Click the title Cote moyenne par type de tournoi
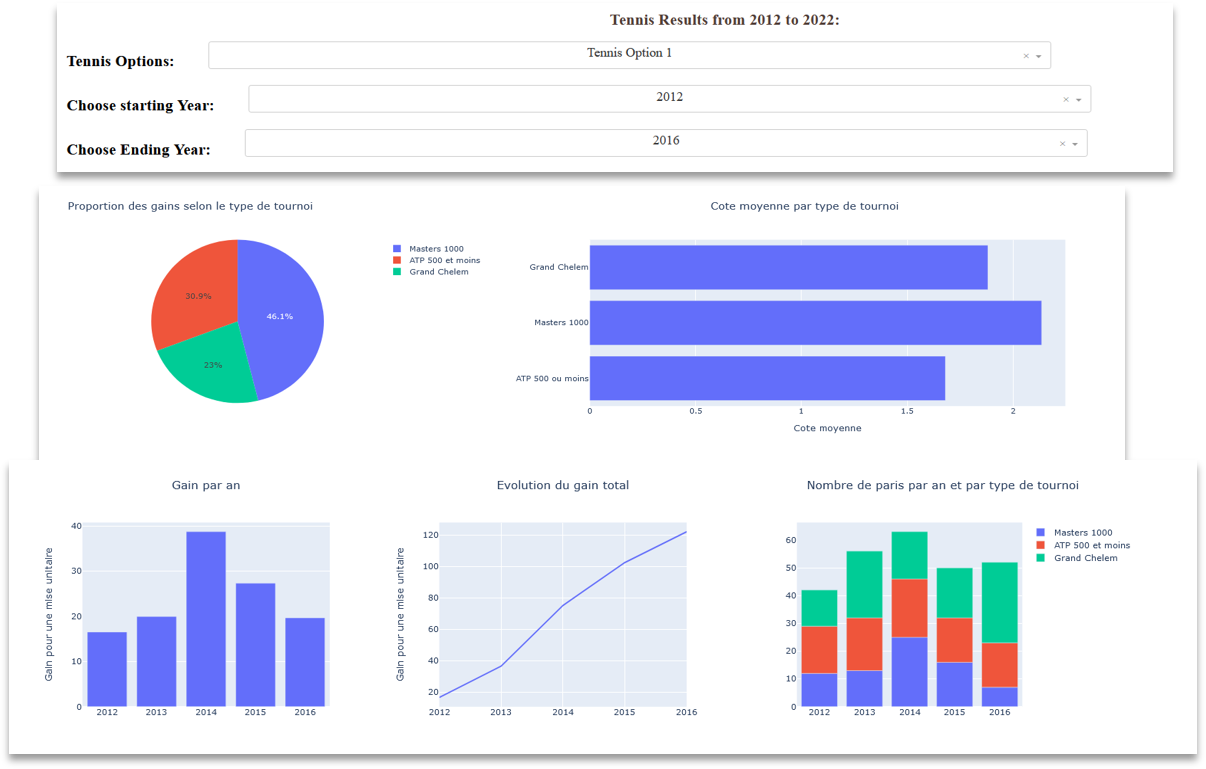The width and height of the screenshot is (1206, 769). click(x=804, y=206)
